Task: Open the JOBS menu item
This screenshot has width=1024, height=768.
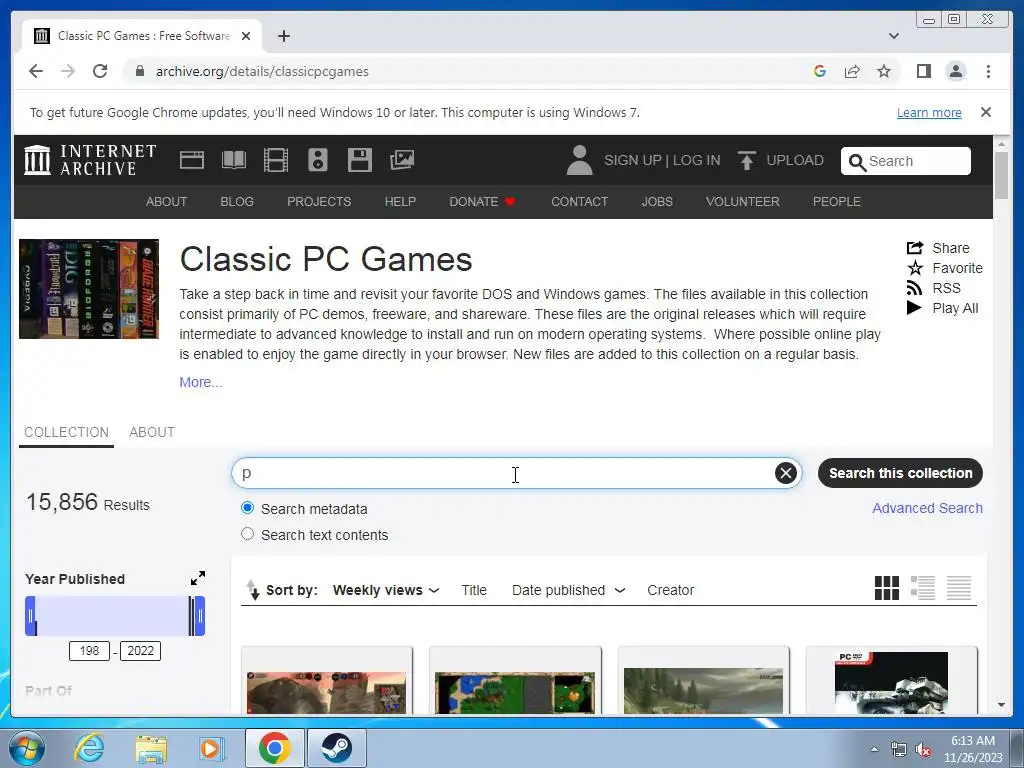Action: pos(656,202)
